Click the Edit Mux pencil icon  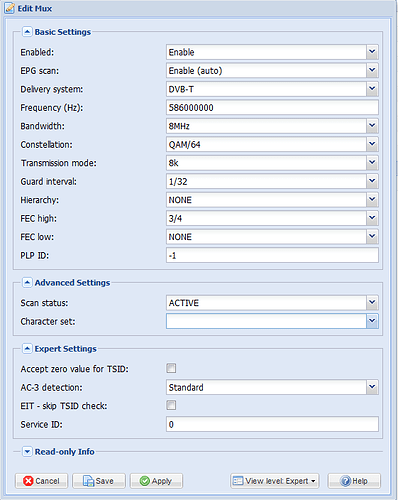click(x=10, y=8)
